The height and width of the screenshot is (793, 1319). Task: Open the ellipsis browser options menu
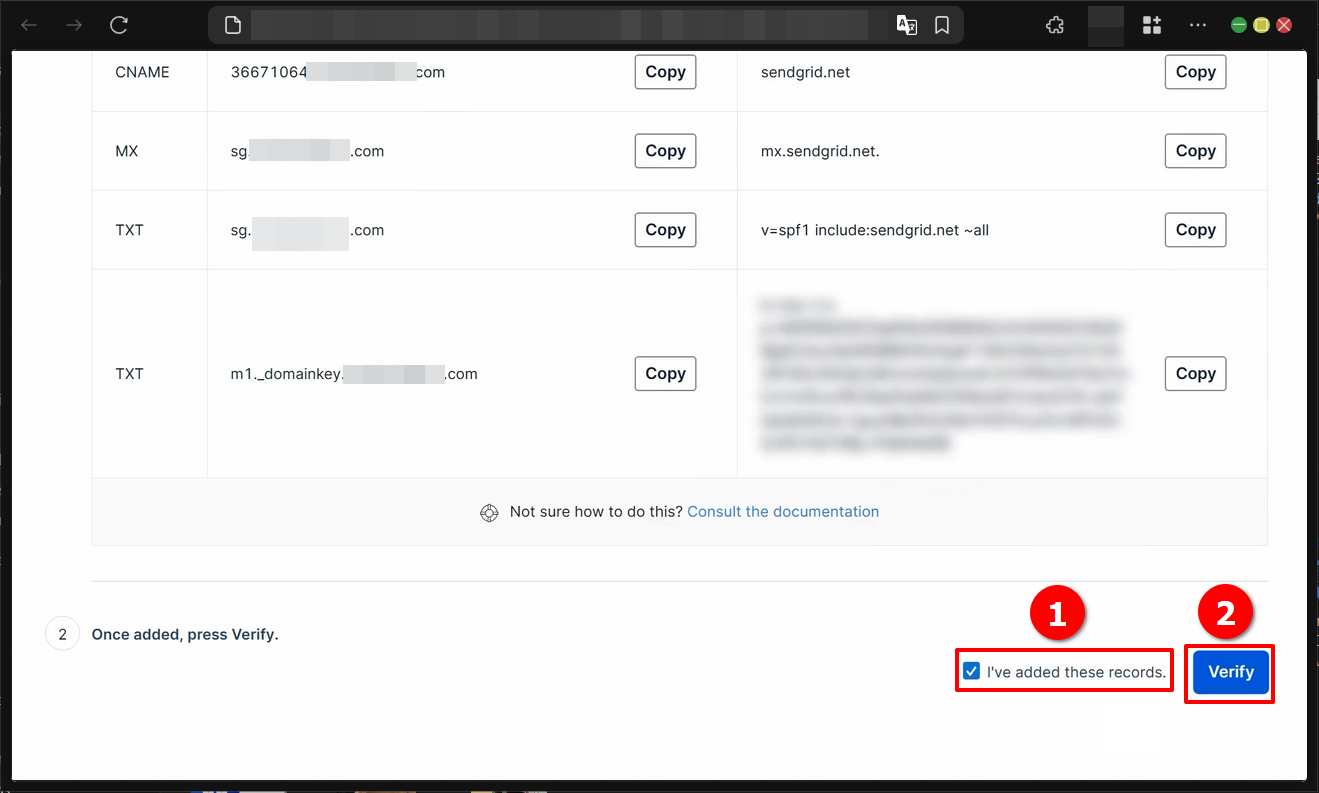pos(1197,25)
